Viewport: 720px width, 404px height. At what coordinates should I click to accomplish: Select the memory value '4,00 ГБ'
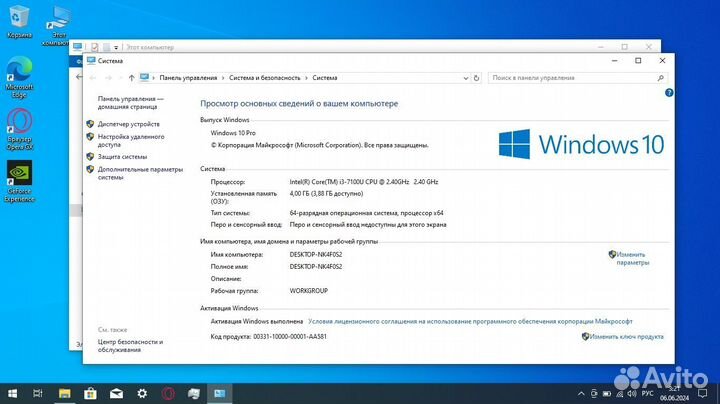point(300,194)
